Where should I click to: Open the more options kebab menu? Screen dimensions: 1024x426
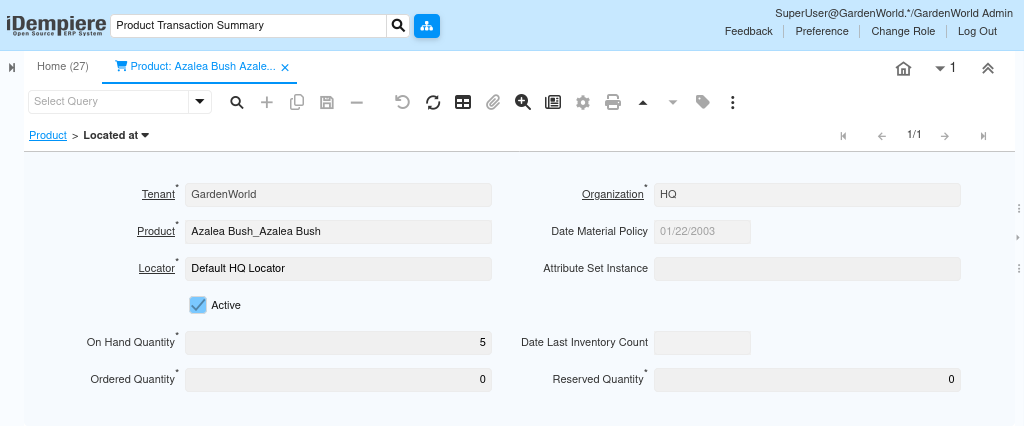pos(733,102)
